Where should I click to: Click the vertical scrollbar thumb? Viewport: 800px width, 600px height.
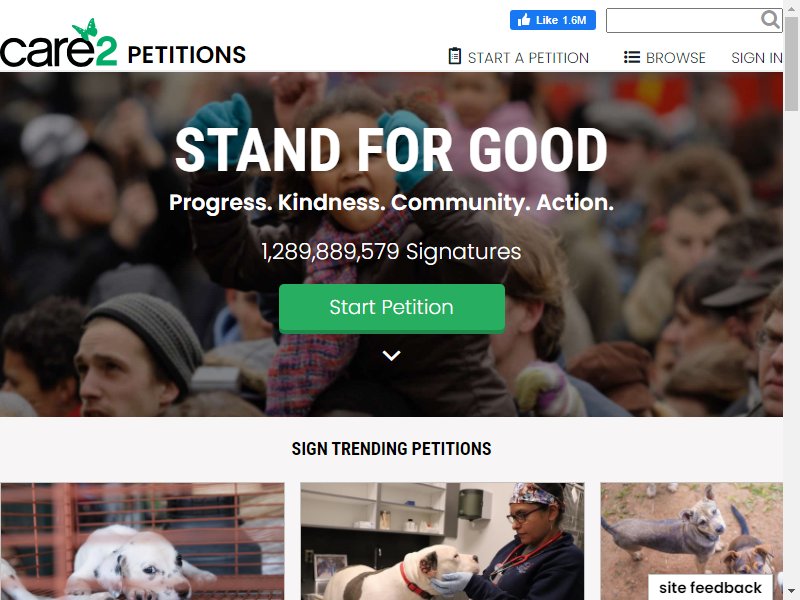point(791,64)
